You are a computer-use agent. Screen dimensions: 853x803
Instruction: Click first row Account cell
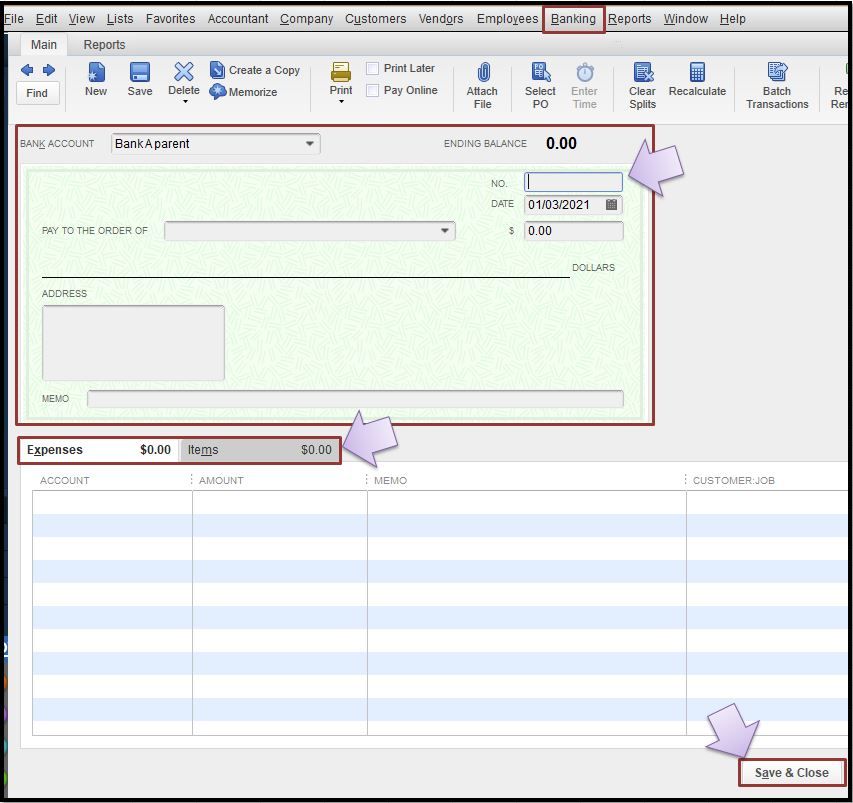pos(112,502)
